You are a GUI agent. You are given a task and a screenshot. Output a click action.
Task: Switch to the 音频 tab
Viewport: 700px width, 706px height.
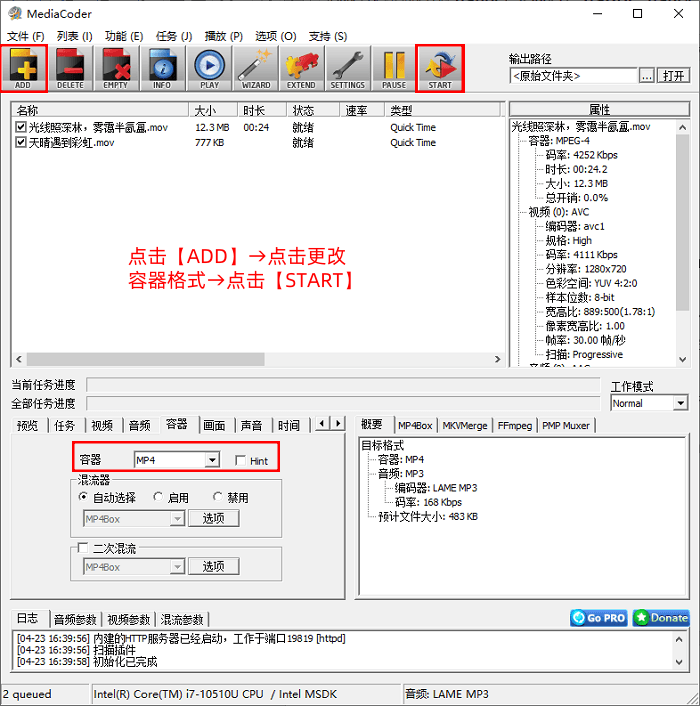pos(140,425)
